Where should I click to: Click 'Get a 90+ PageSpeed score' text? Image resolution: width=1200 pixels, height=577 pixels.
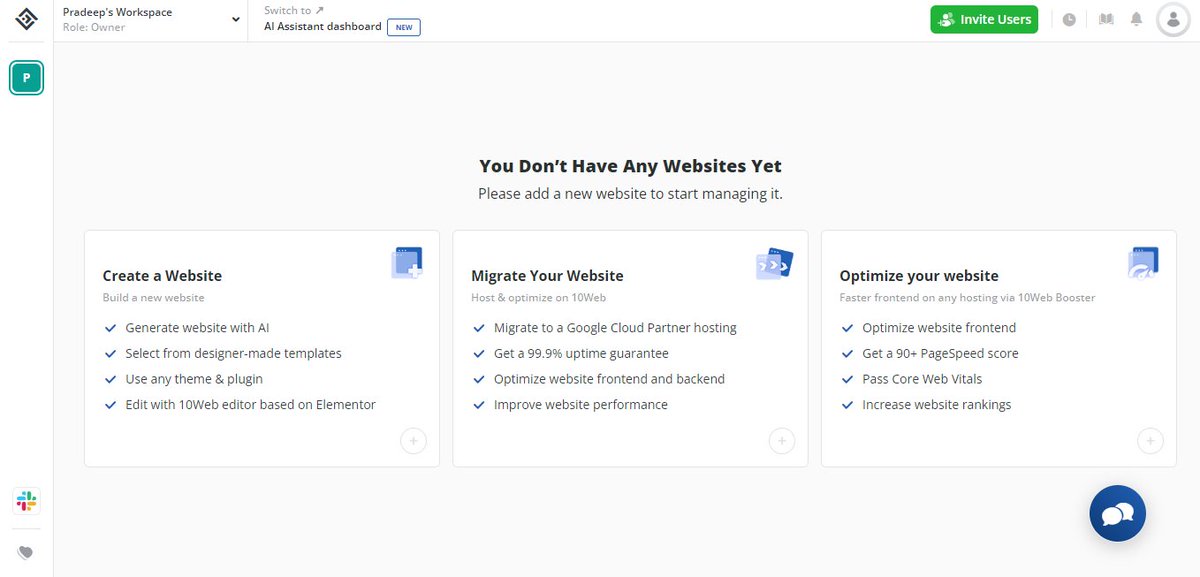[940, 353]
